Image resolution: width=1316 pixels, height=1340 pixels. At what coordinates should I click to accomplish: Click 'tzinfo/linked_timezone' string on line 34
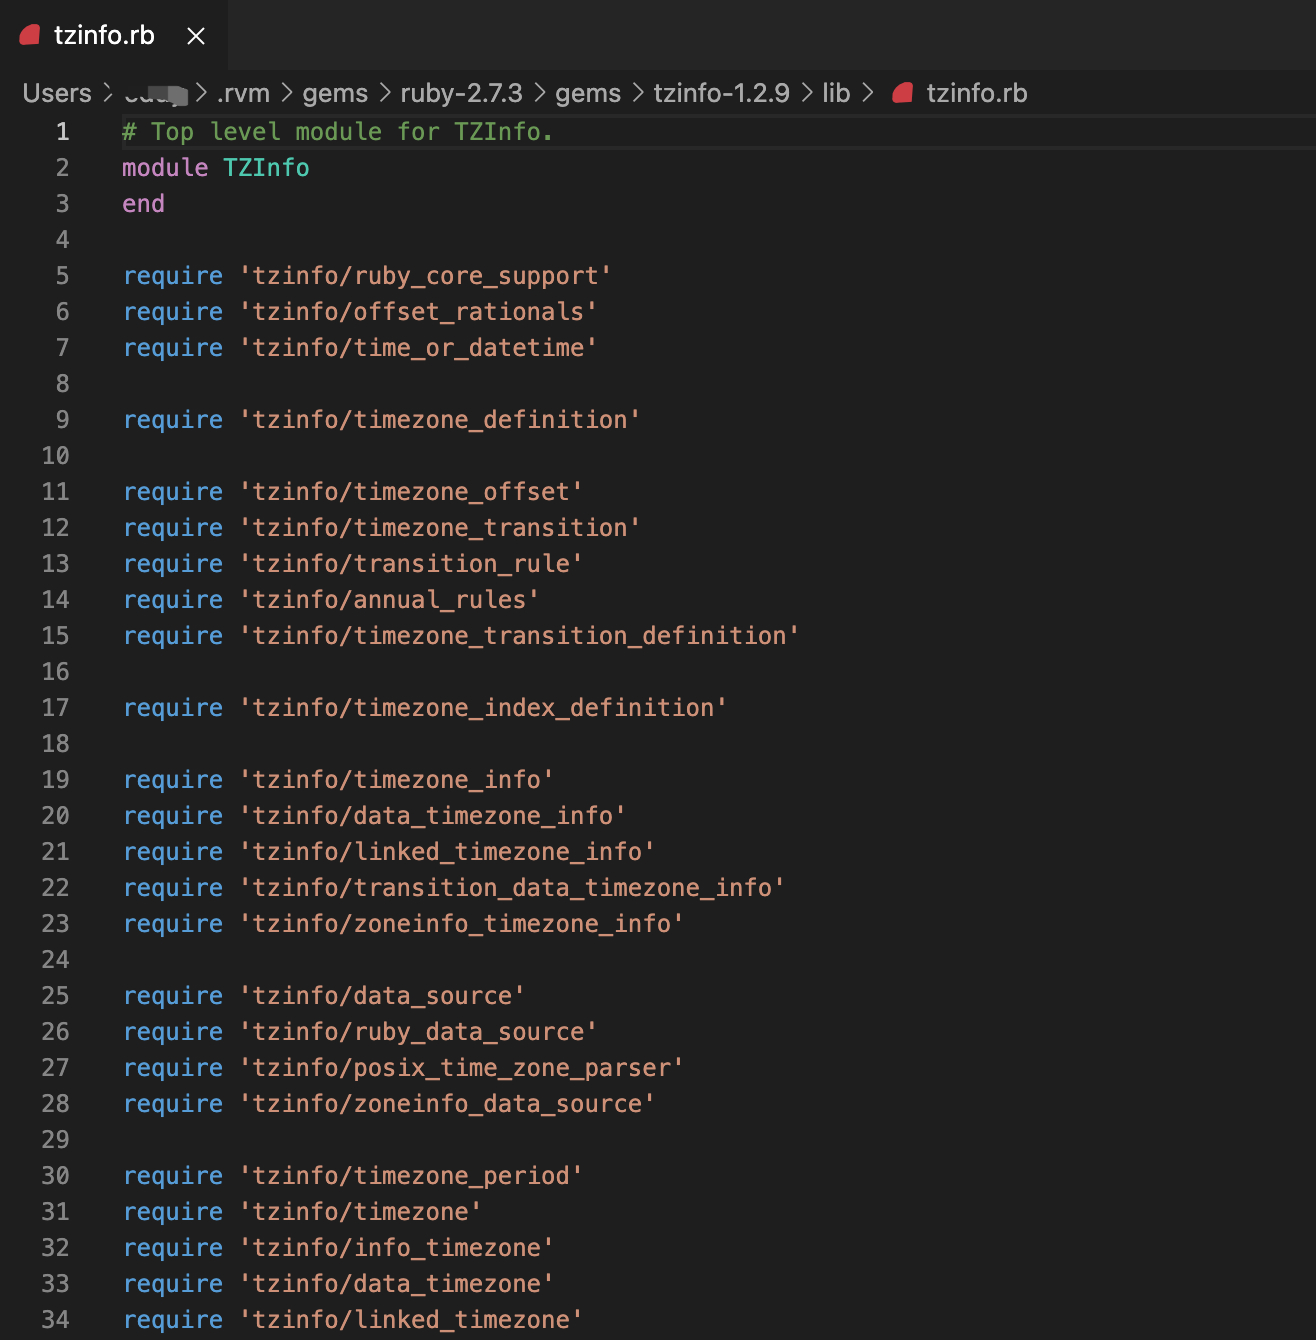point(410,1319)
